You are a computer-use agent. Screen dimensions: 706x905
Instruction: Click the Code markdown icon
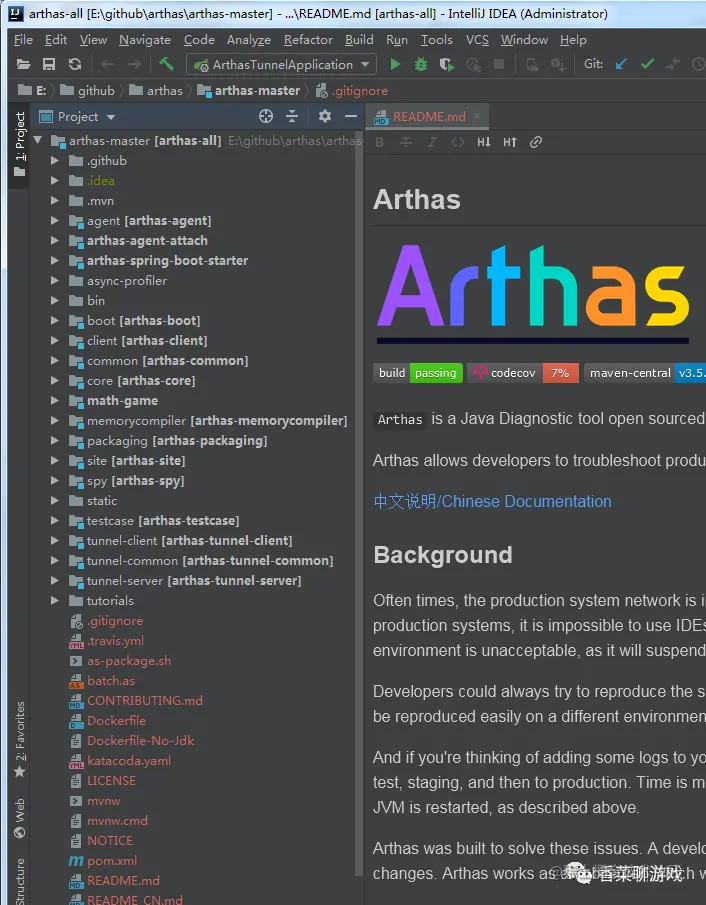pyautogui.click(x=458, y=142)
